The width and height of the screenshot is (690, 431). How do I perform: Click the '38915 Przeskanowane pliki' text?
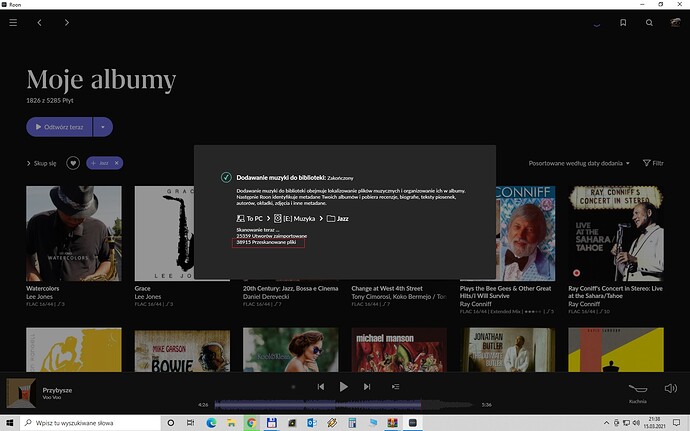coord(266,242)
